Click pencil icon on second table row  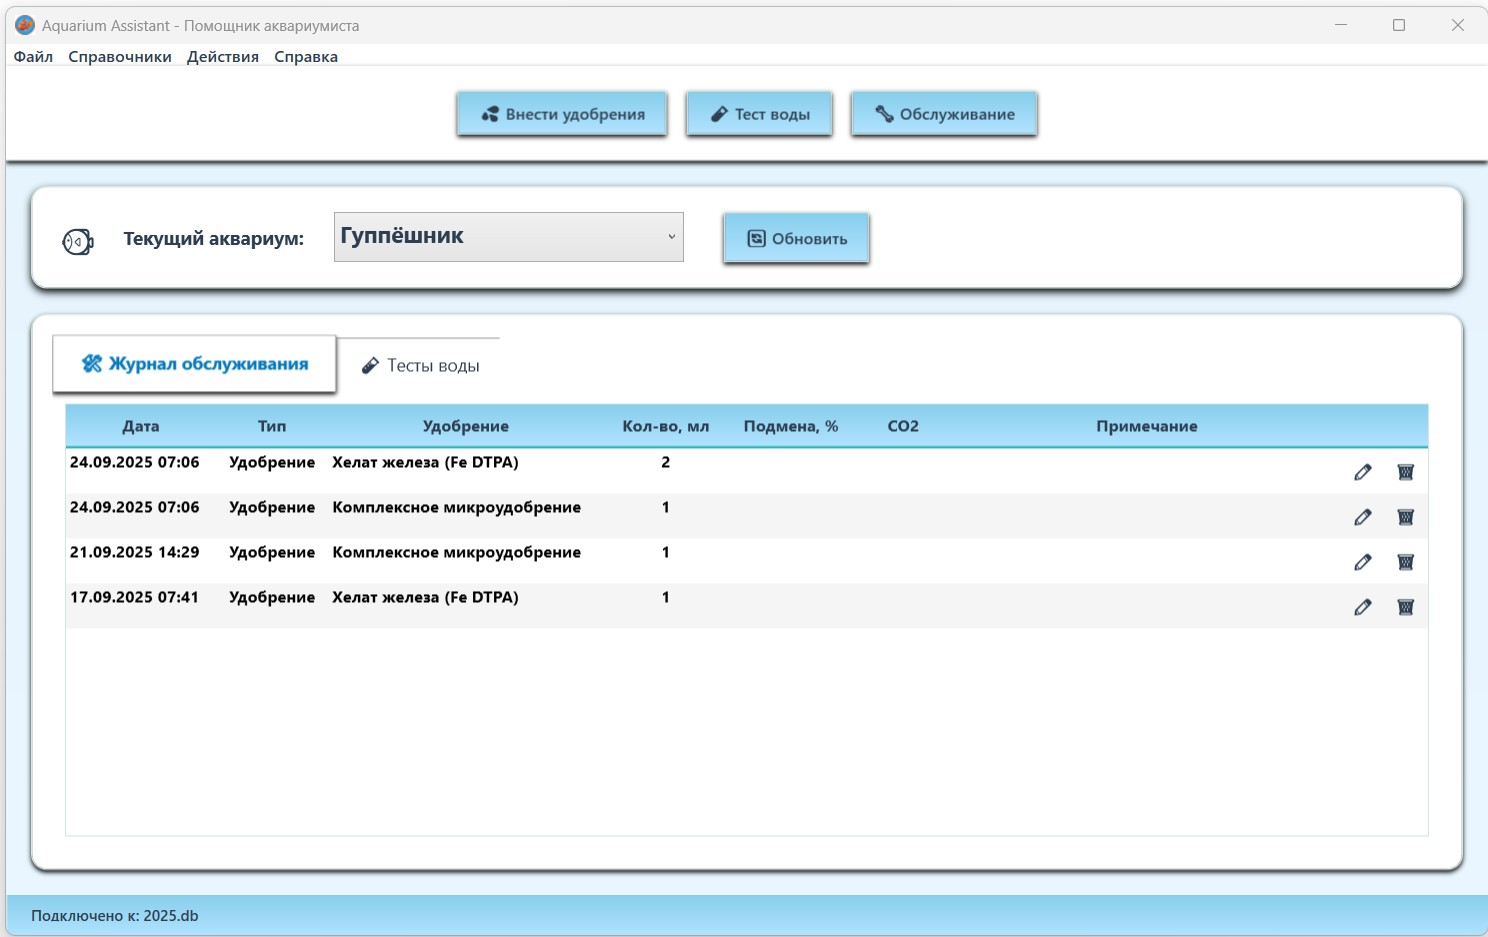point(1362,517)
